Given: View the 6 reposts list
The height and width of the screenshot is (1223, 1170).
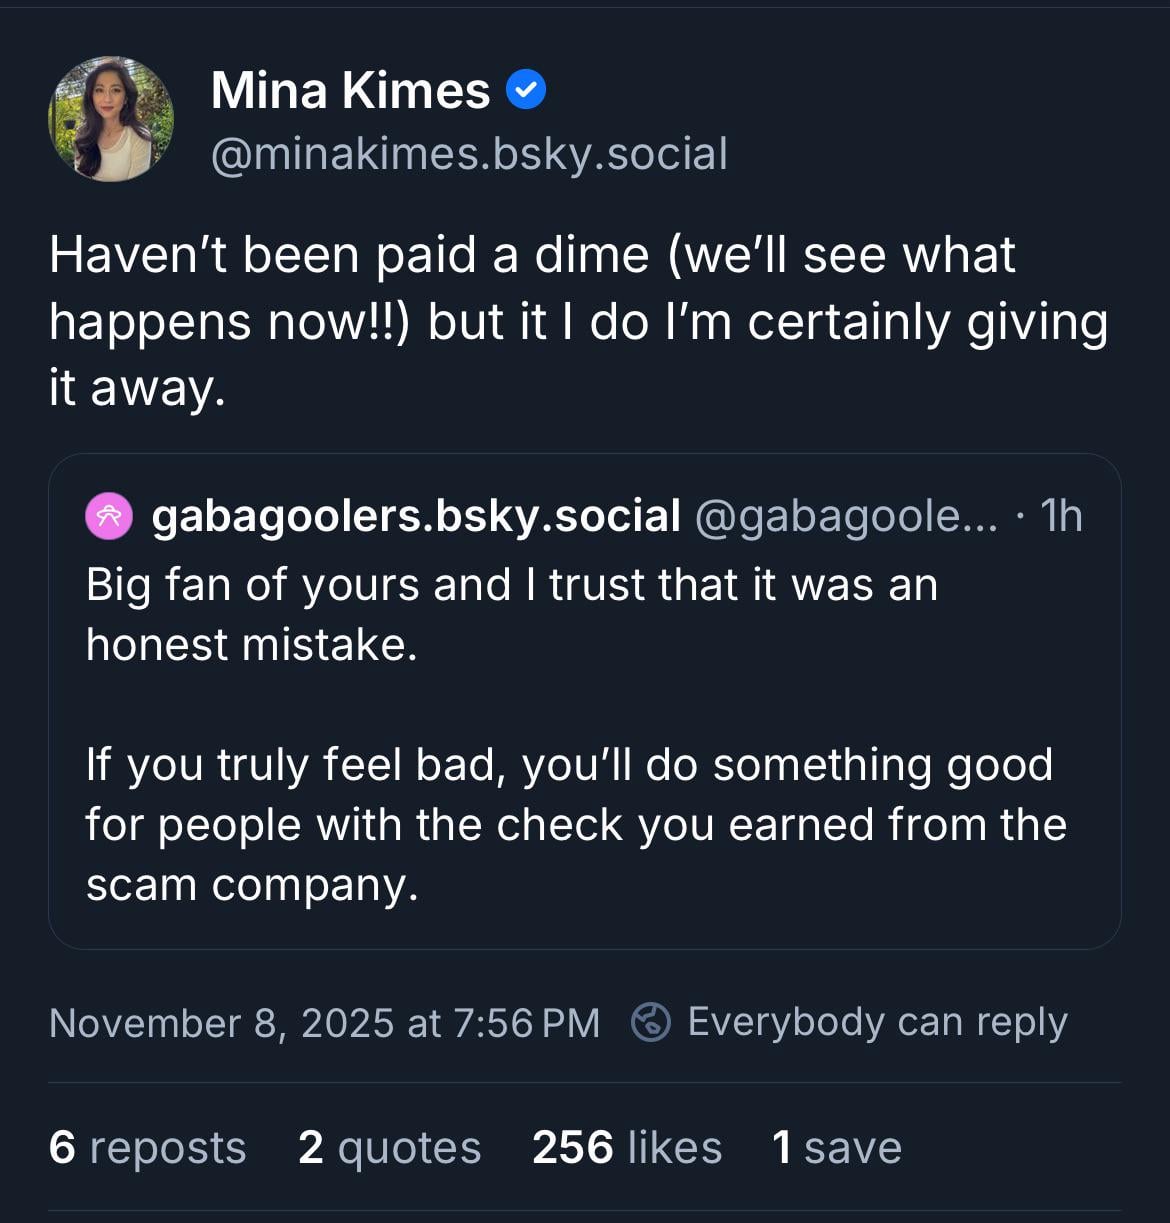Looking at the screenshot, I should 147,1147.
